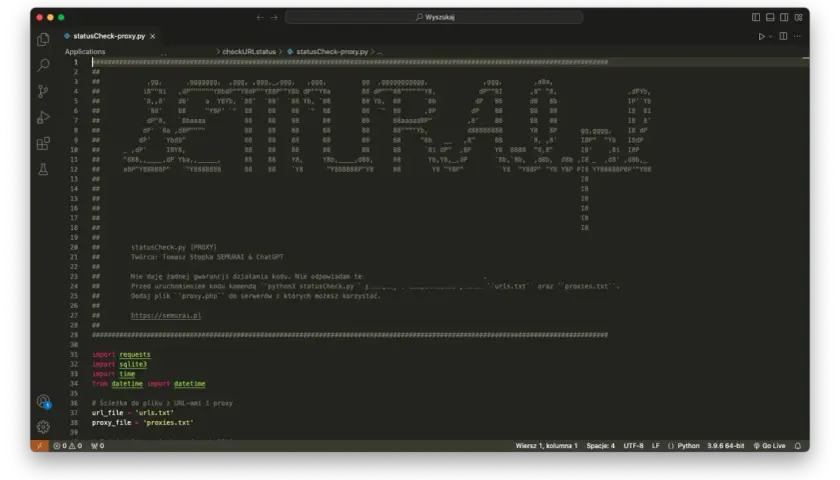The image size is (840, 480).
Task: Open the Testing flask view
Action: (x=43, y=169)
